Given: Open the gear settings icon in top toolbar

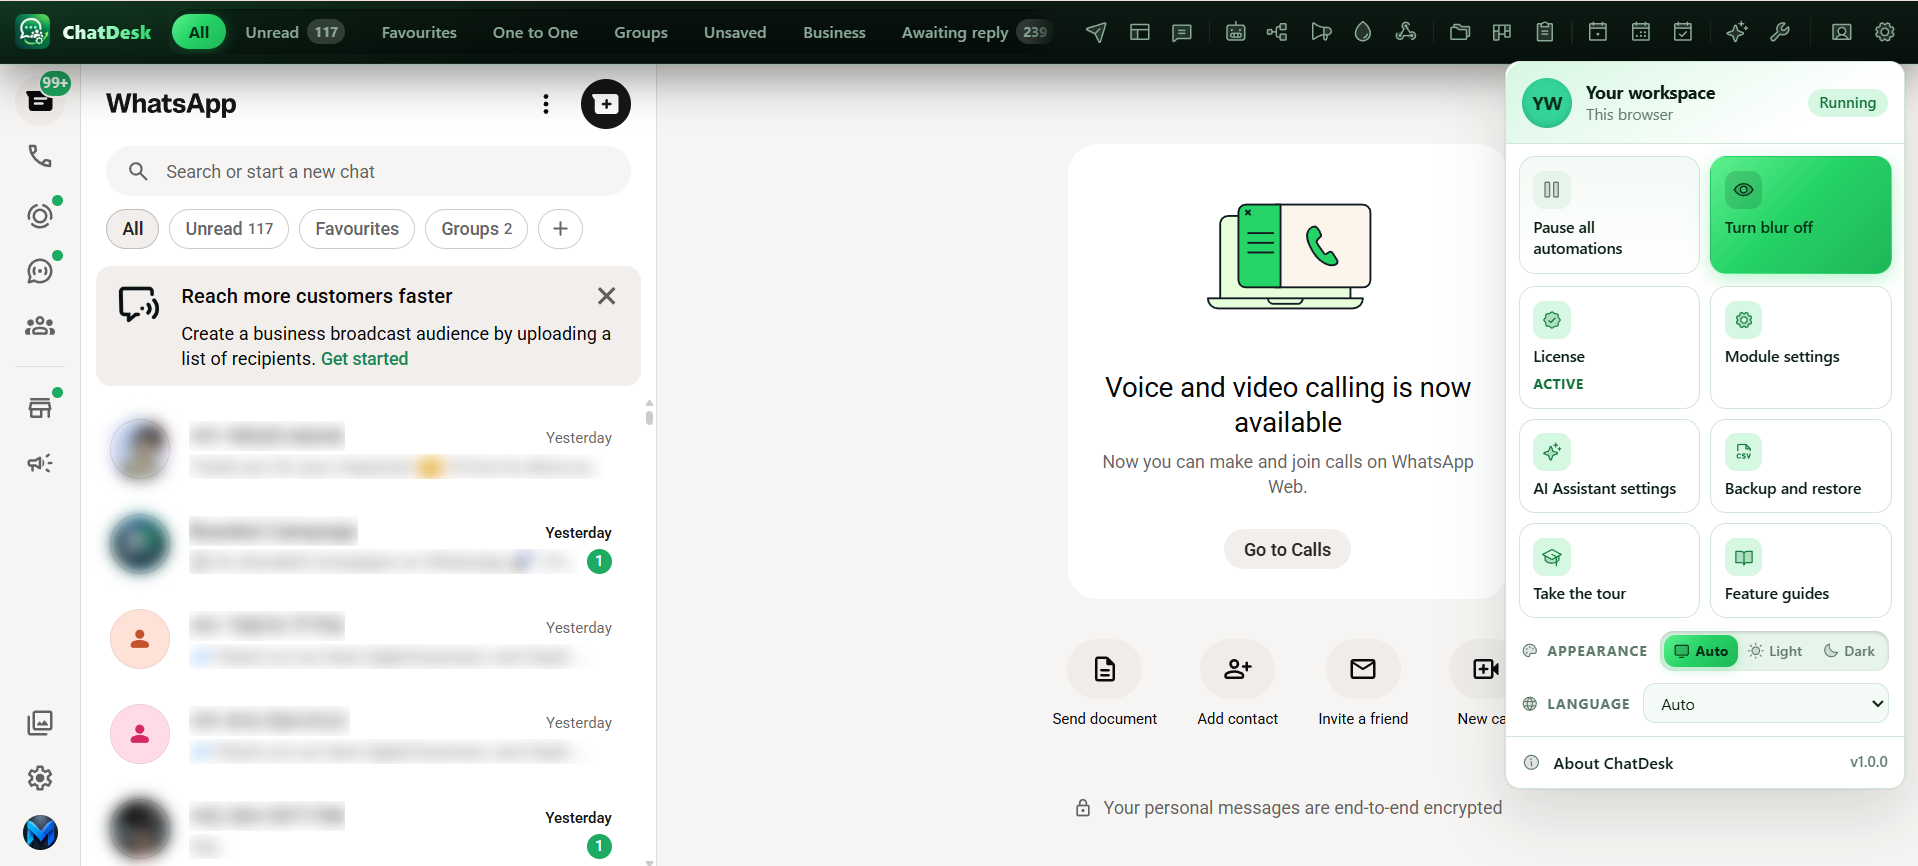Looking at the screenshot, I should pos(1885,32).
